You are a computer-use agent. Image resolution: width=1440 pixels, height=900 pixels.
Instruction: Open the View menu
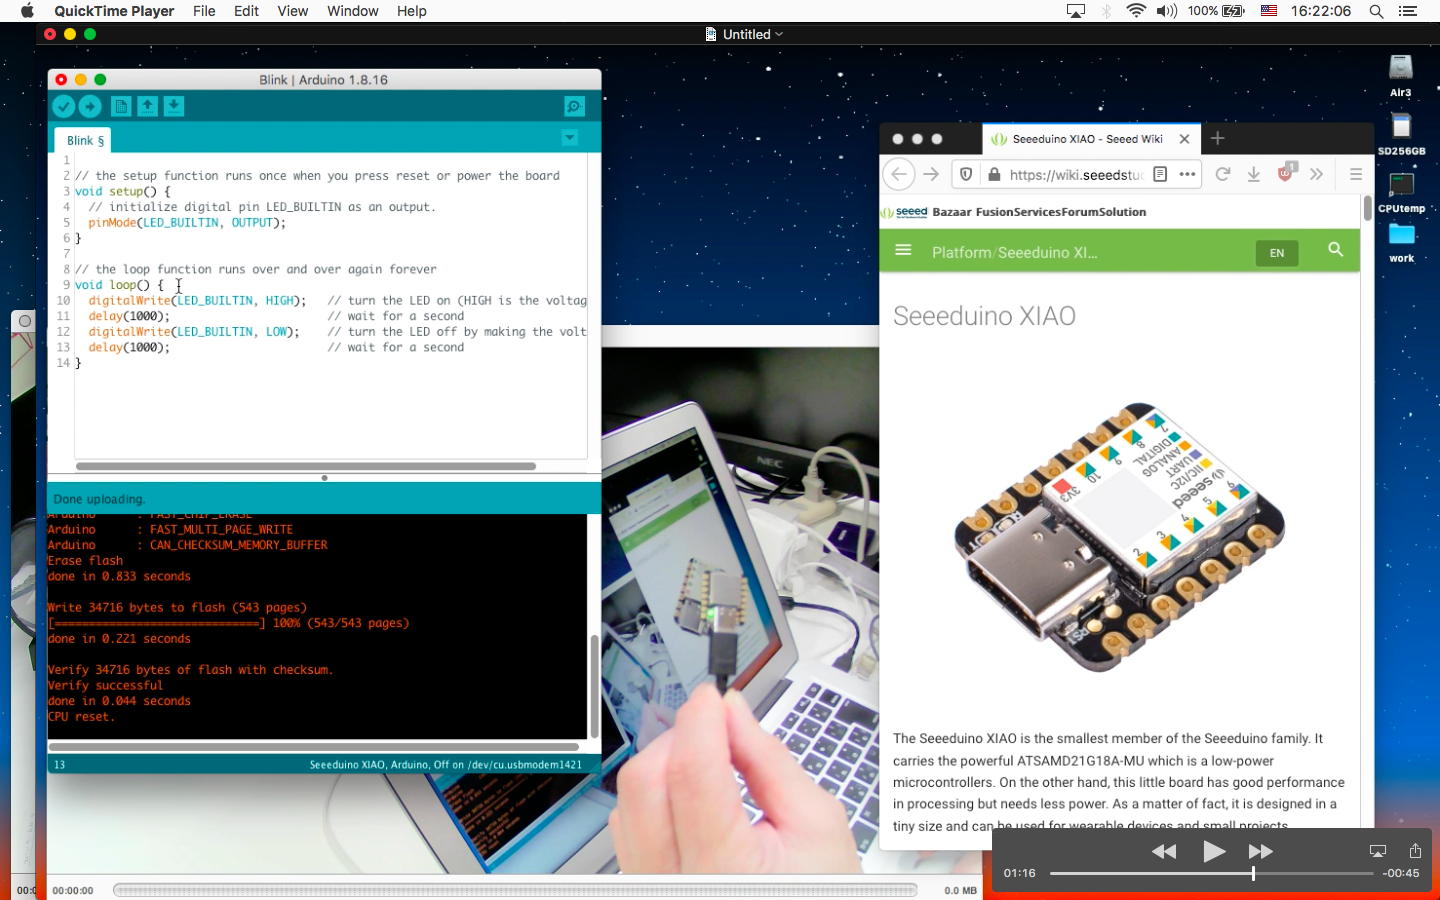coord(292,11)
